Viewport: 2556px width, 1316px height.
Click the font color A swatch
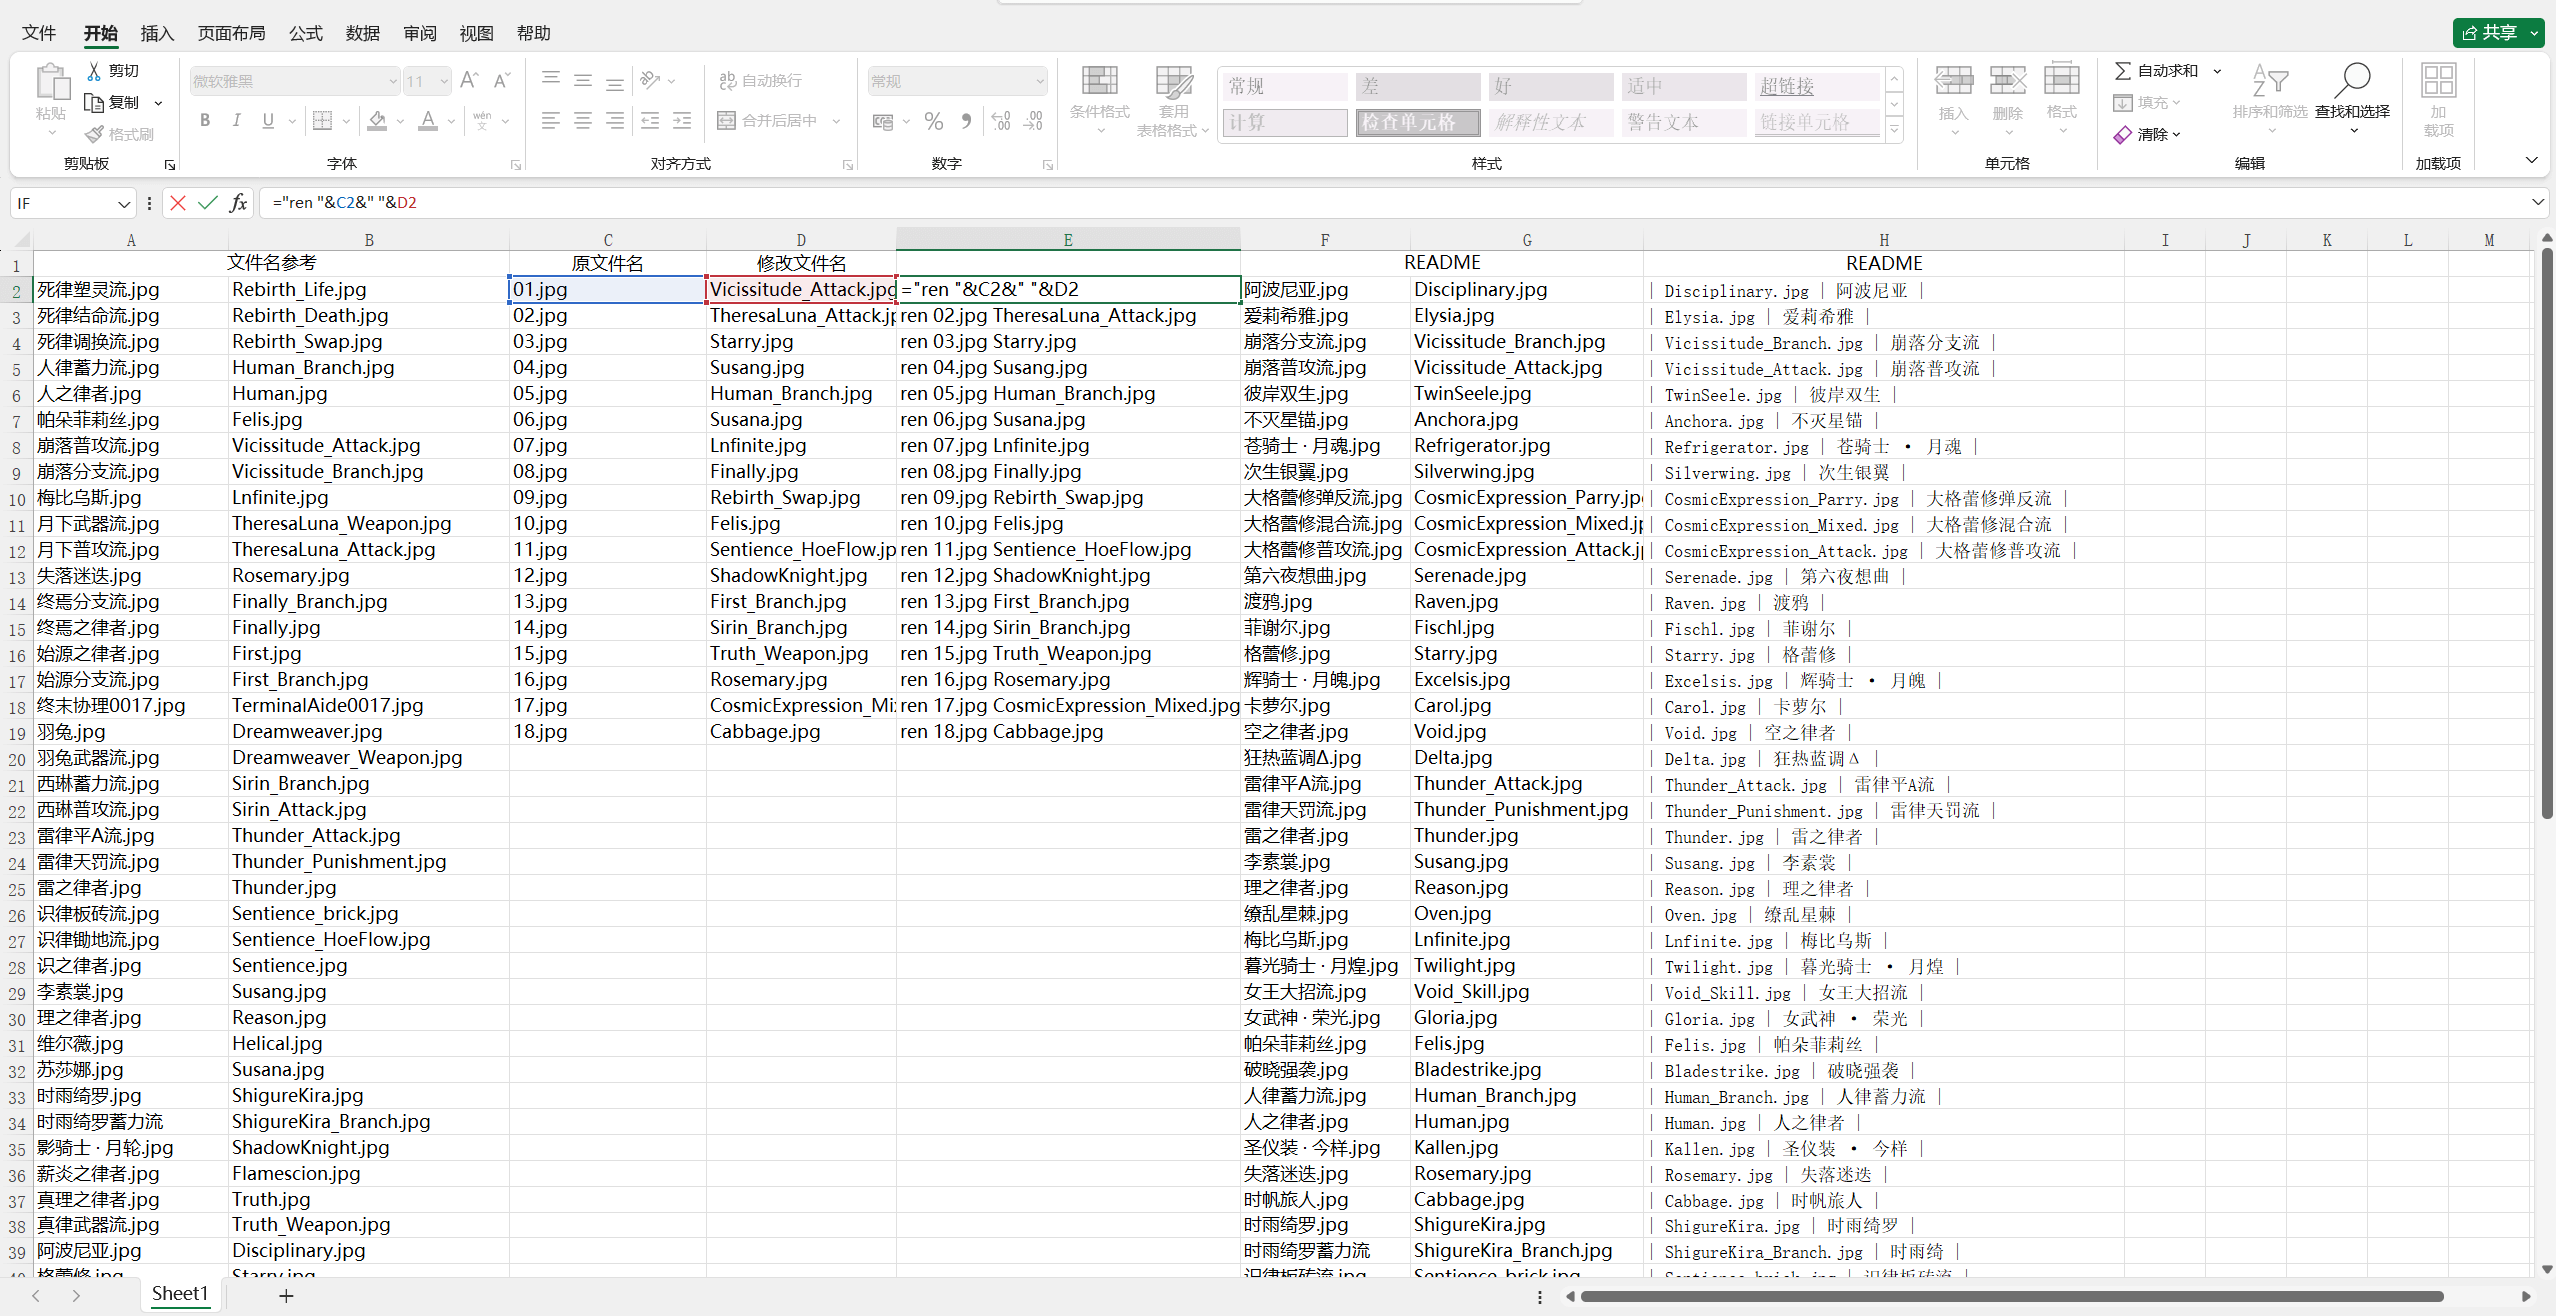[428, 121]
